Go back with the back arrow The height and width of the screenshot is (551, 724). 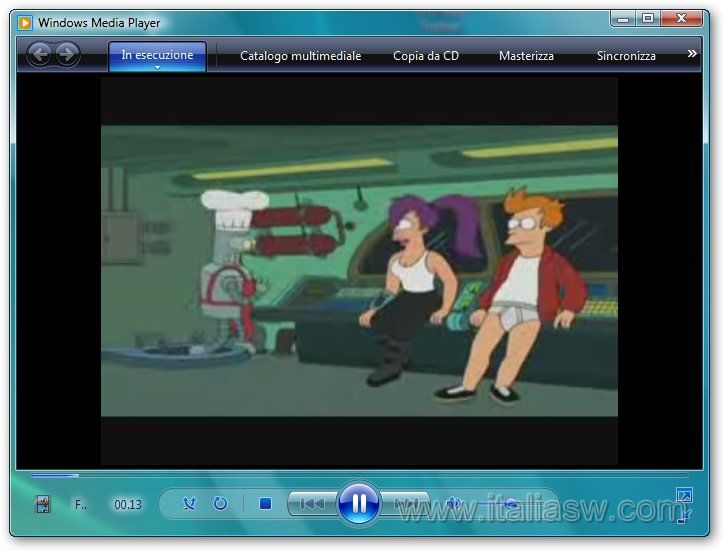(x=40, y=54)
